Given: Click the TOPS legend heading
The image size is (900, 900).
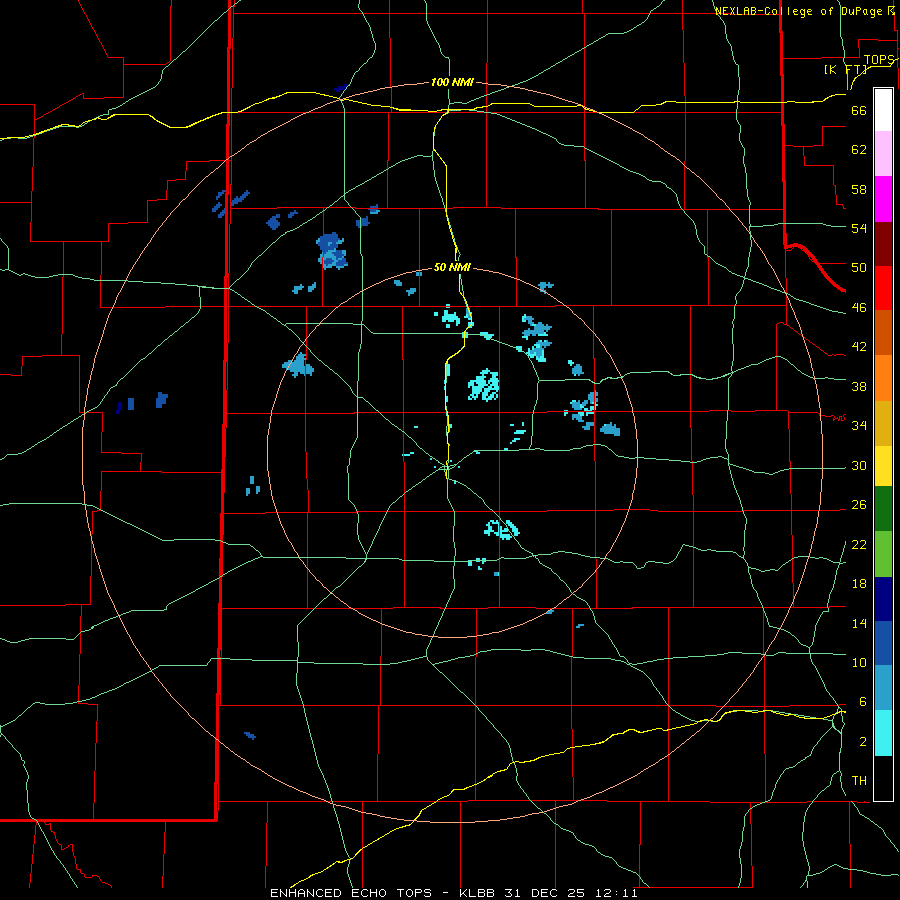Looking at the screenshot, I should 879,60.
